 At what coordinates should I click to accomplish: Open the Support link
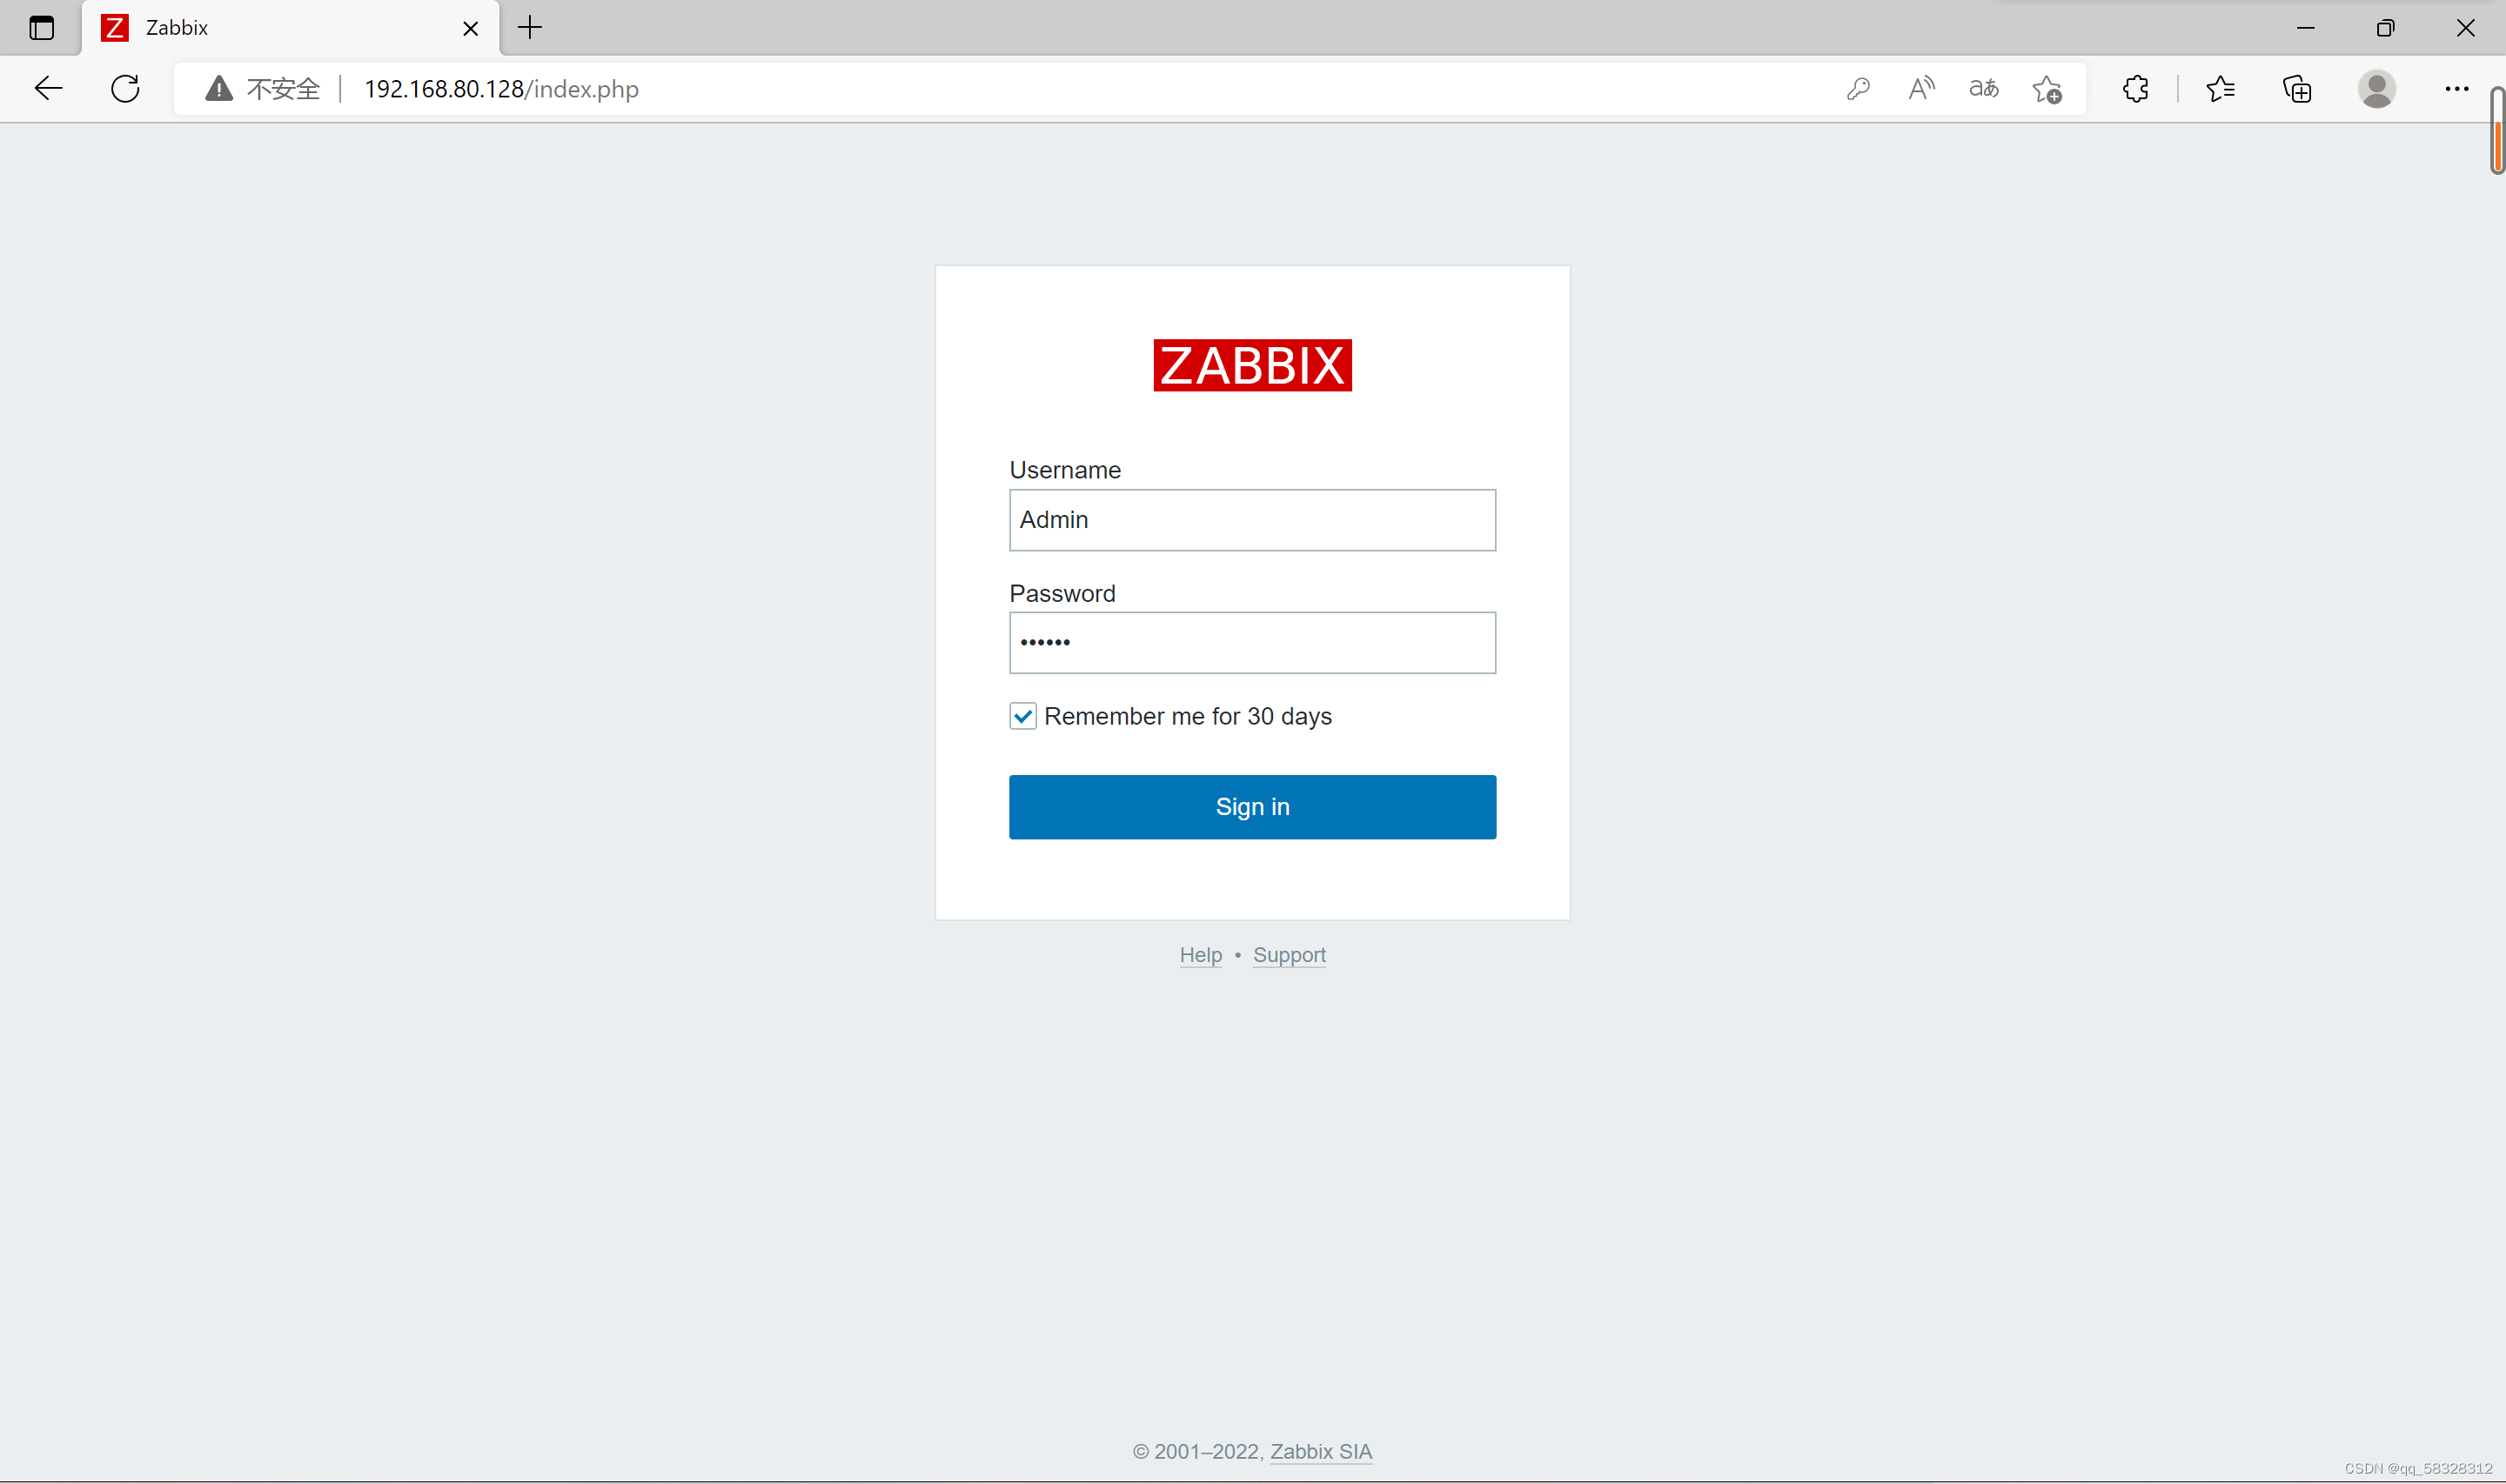(1289, 955)
